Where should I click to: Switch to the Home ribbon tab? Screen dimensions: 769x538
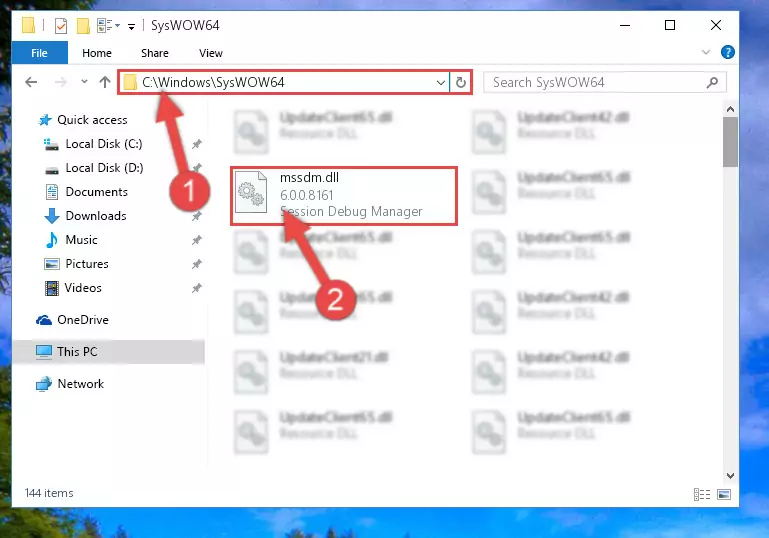click(x=97, y=53)
